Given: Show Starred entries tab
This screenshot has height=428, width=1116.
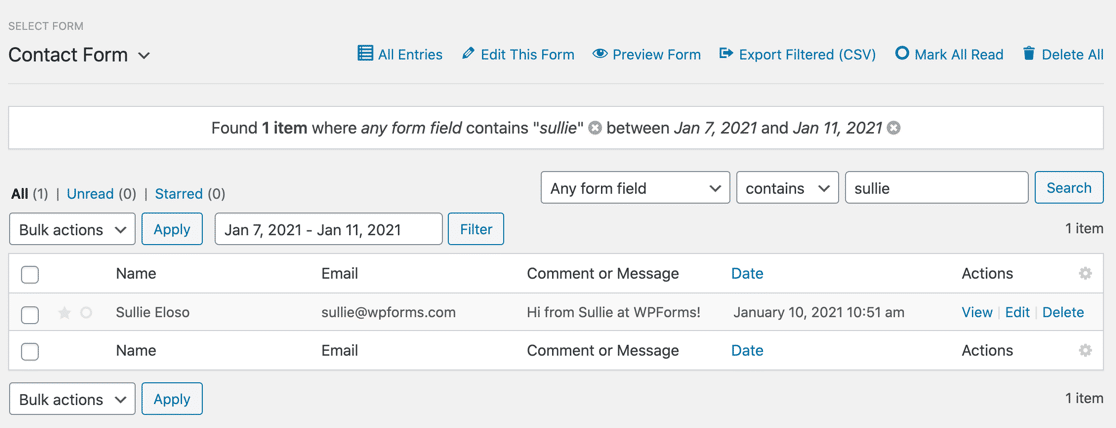Looking at the screenshot, I should point(178,194).
